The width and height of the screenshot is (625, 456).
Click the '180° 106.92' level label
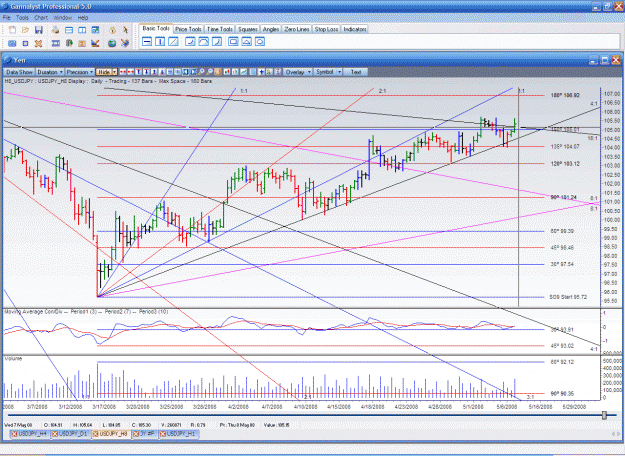[x=565, y=95]
